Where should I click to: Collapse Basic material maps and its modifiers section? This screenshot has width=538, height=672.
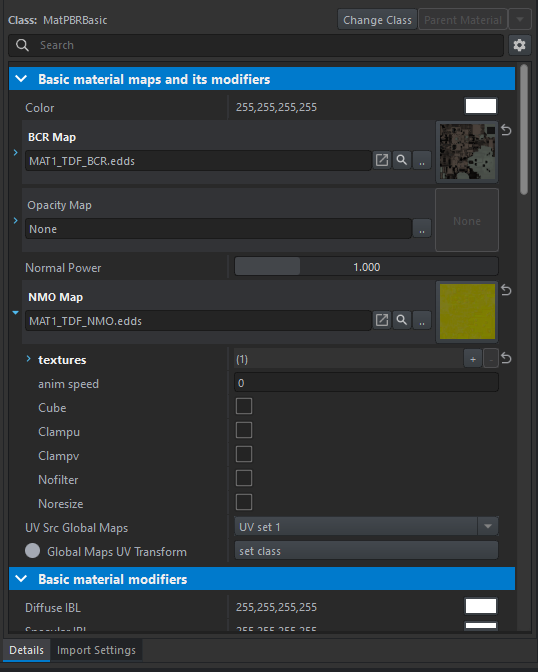(21, 79)
